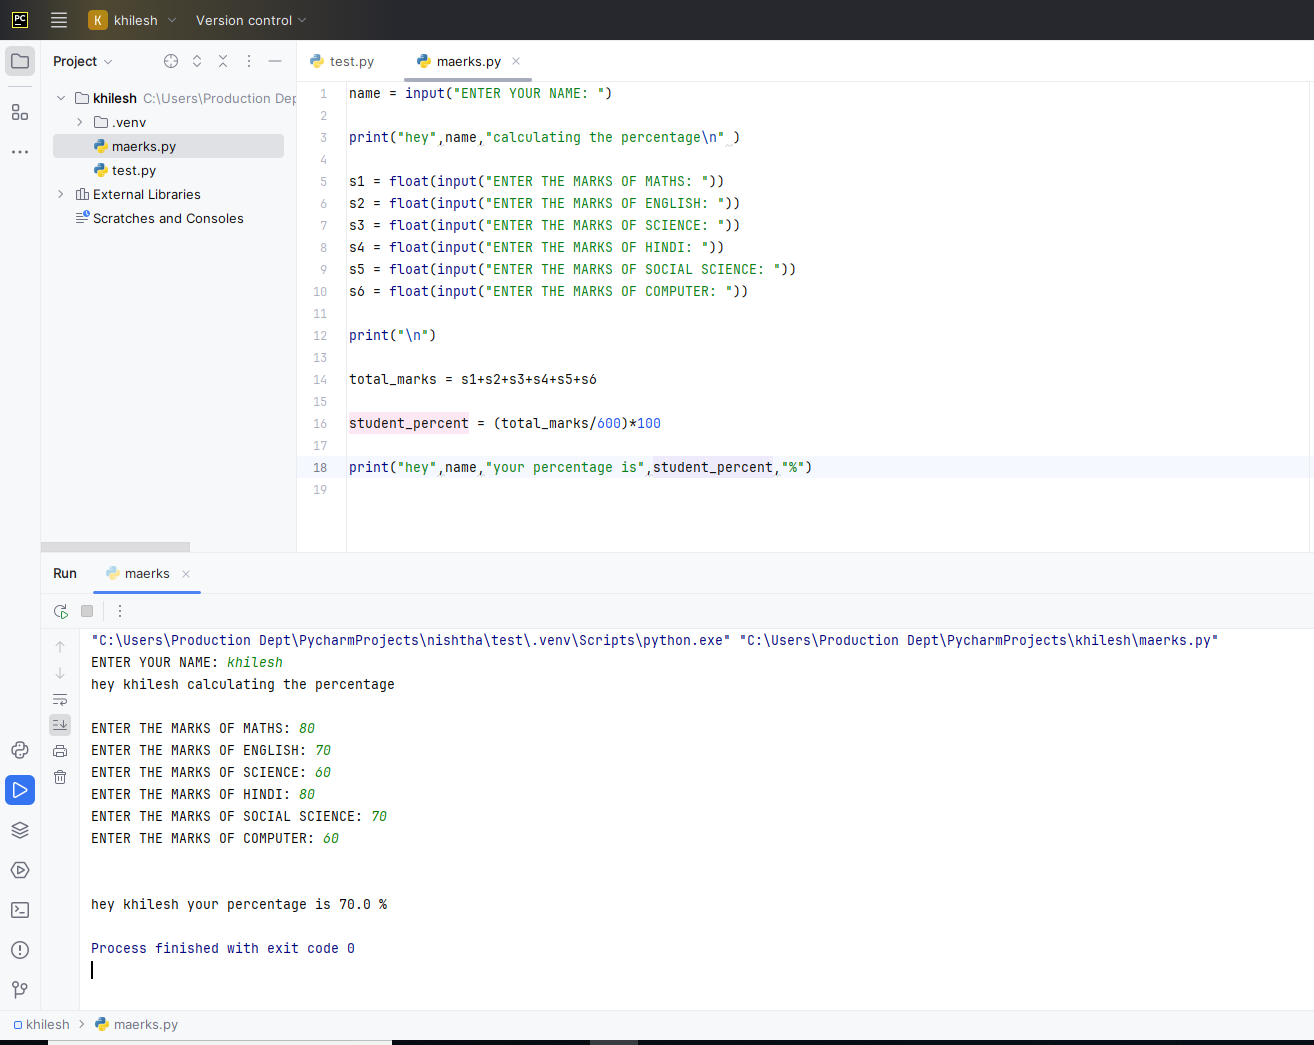The width and height of the screenshot is (1314, 1045).
Task: Open the Project tool window folder icon
Action: 20,61
